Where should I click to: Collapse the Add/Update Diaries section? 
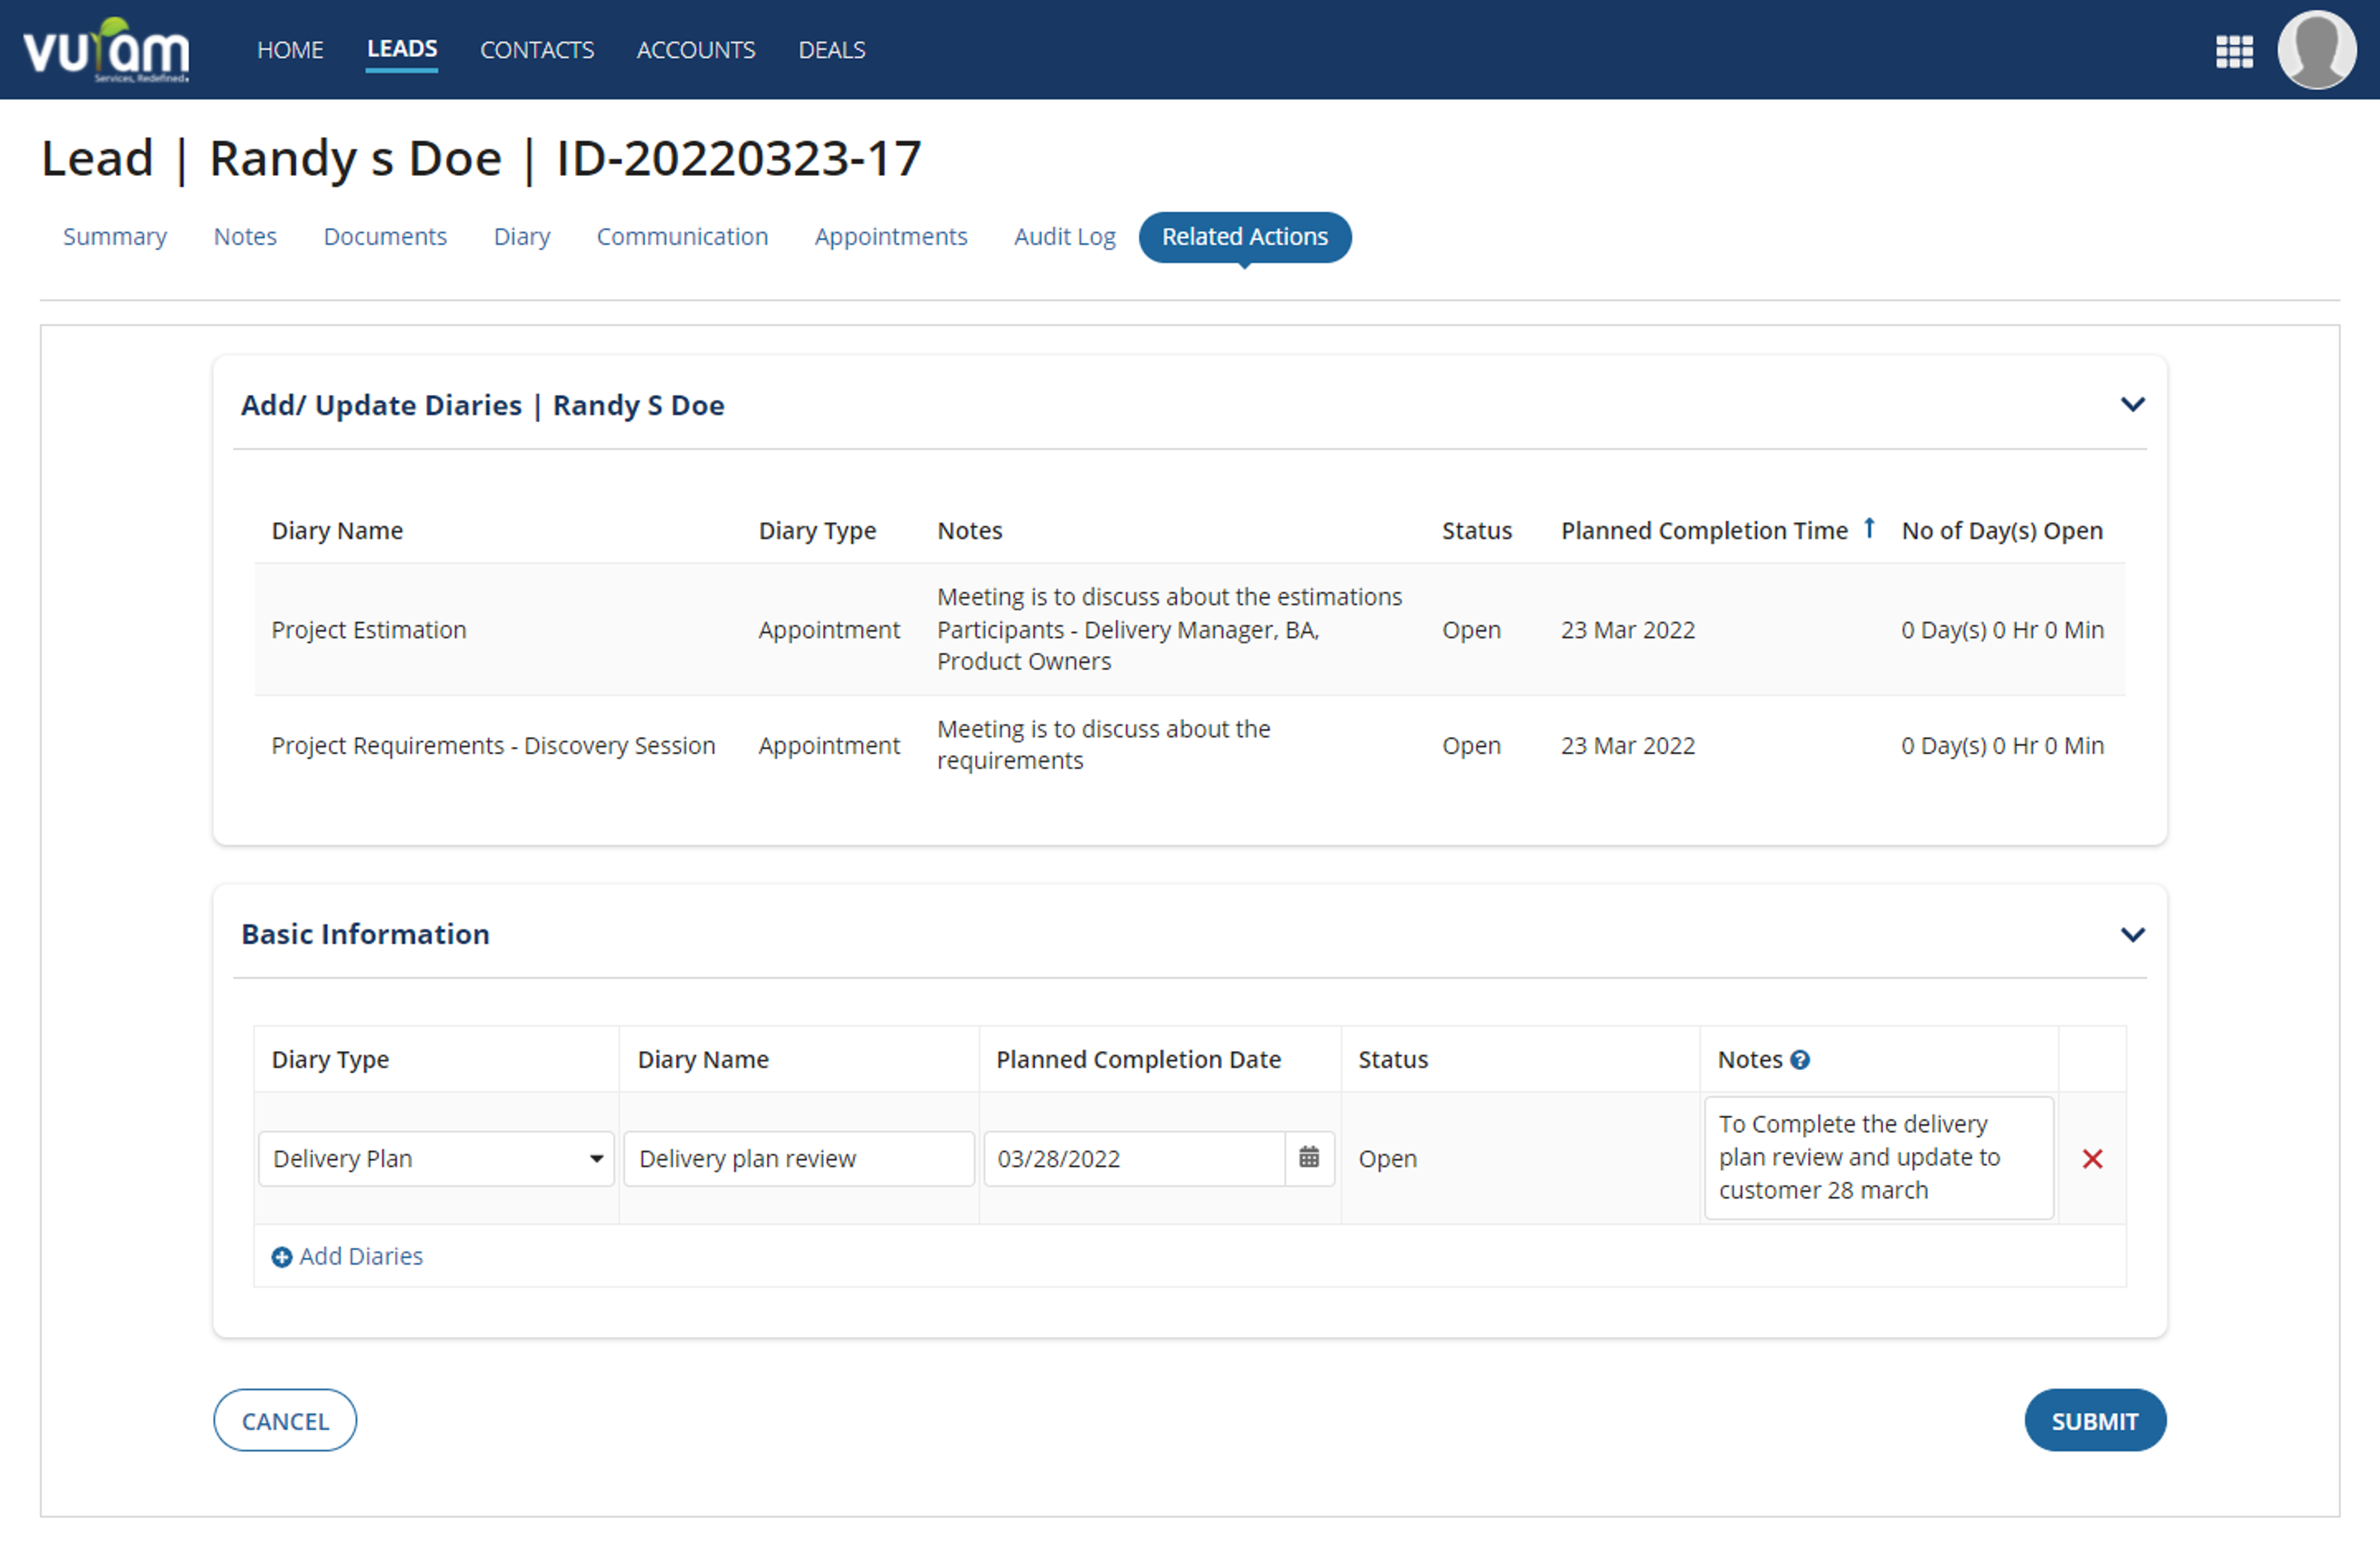click(2132, 405)
